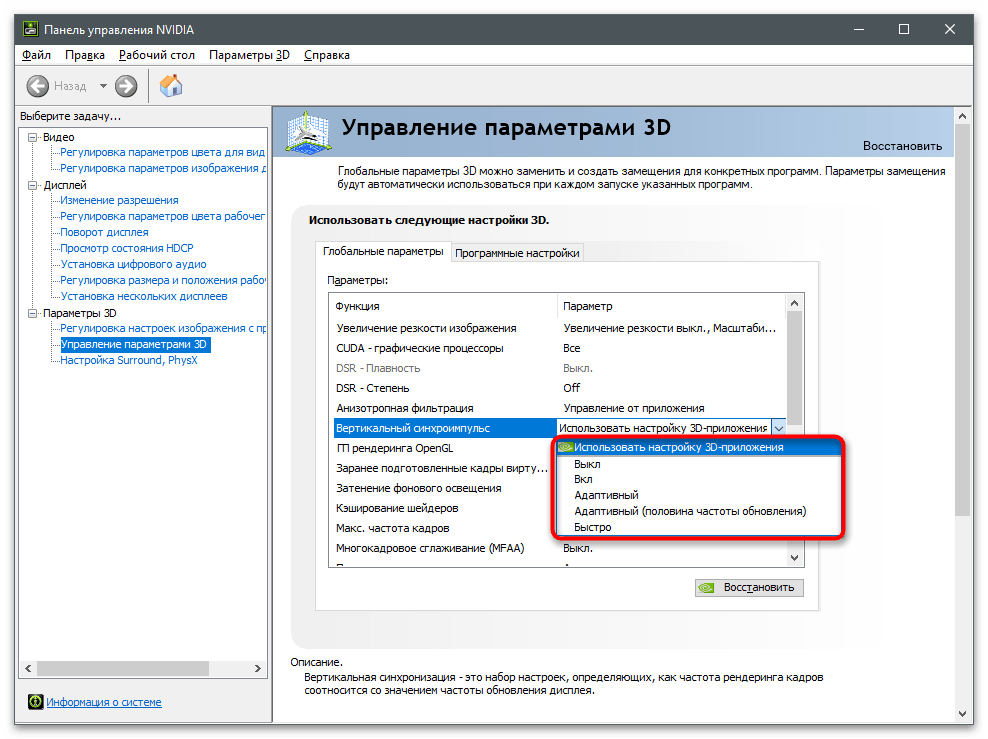
Task: Choose Вкл option in dropdown list
Action: [699, 479]
